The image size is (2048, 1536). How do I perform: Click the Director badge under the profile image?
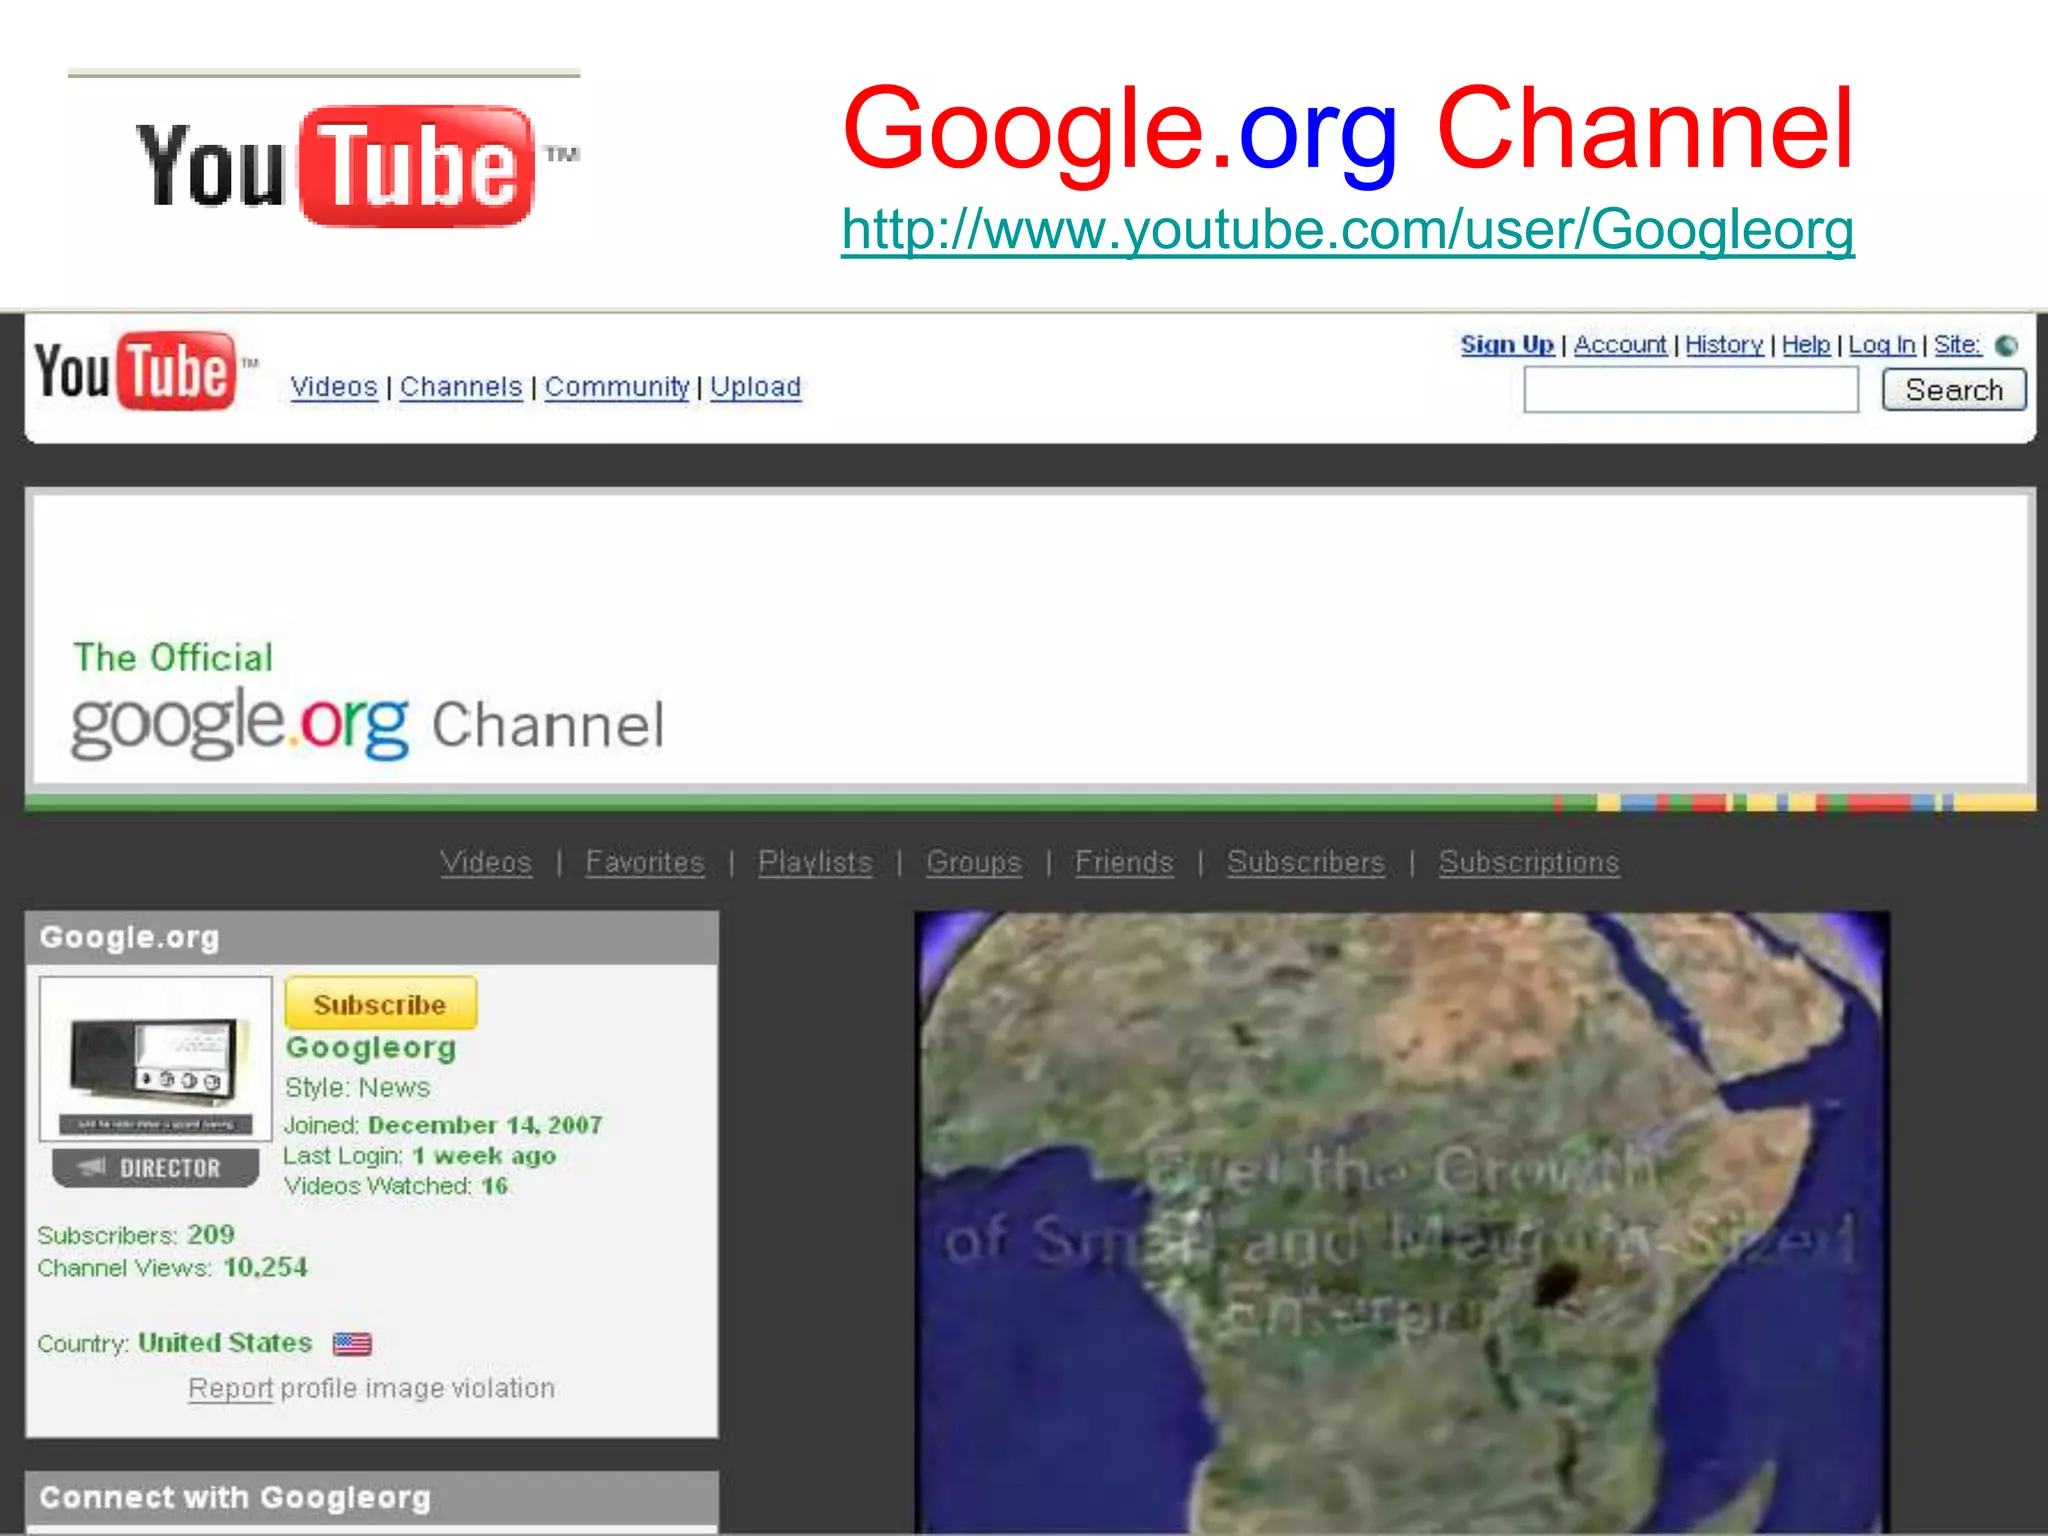pos(156,1167)
